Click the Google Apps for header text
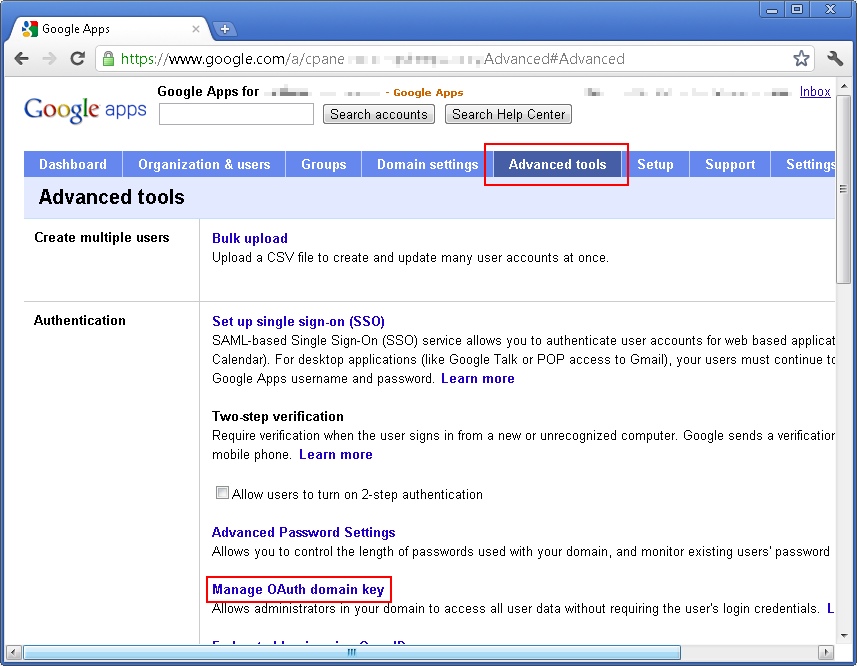 point(208,91)
